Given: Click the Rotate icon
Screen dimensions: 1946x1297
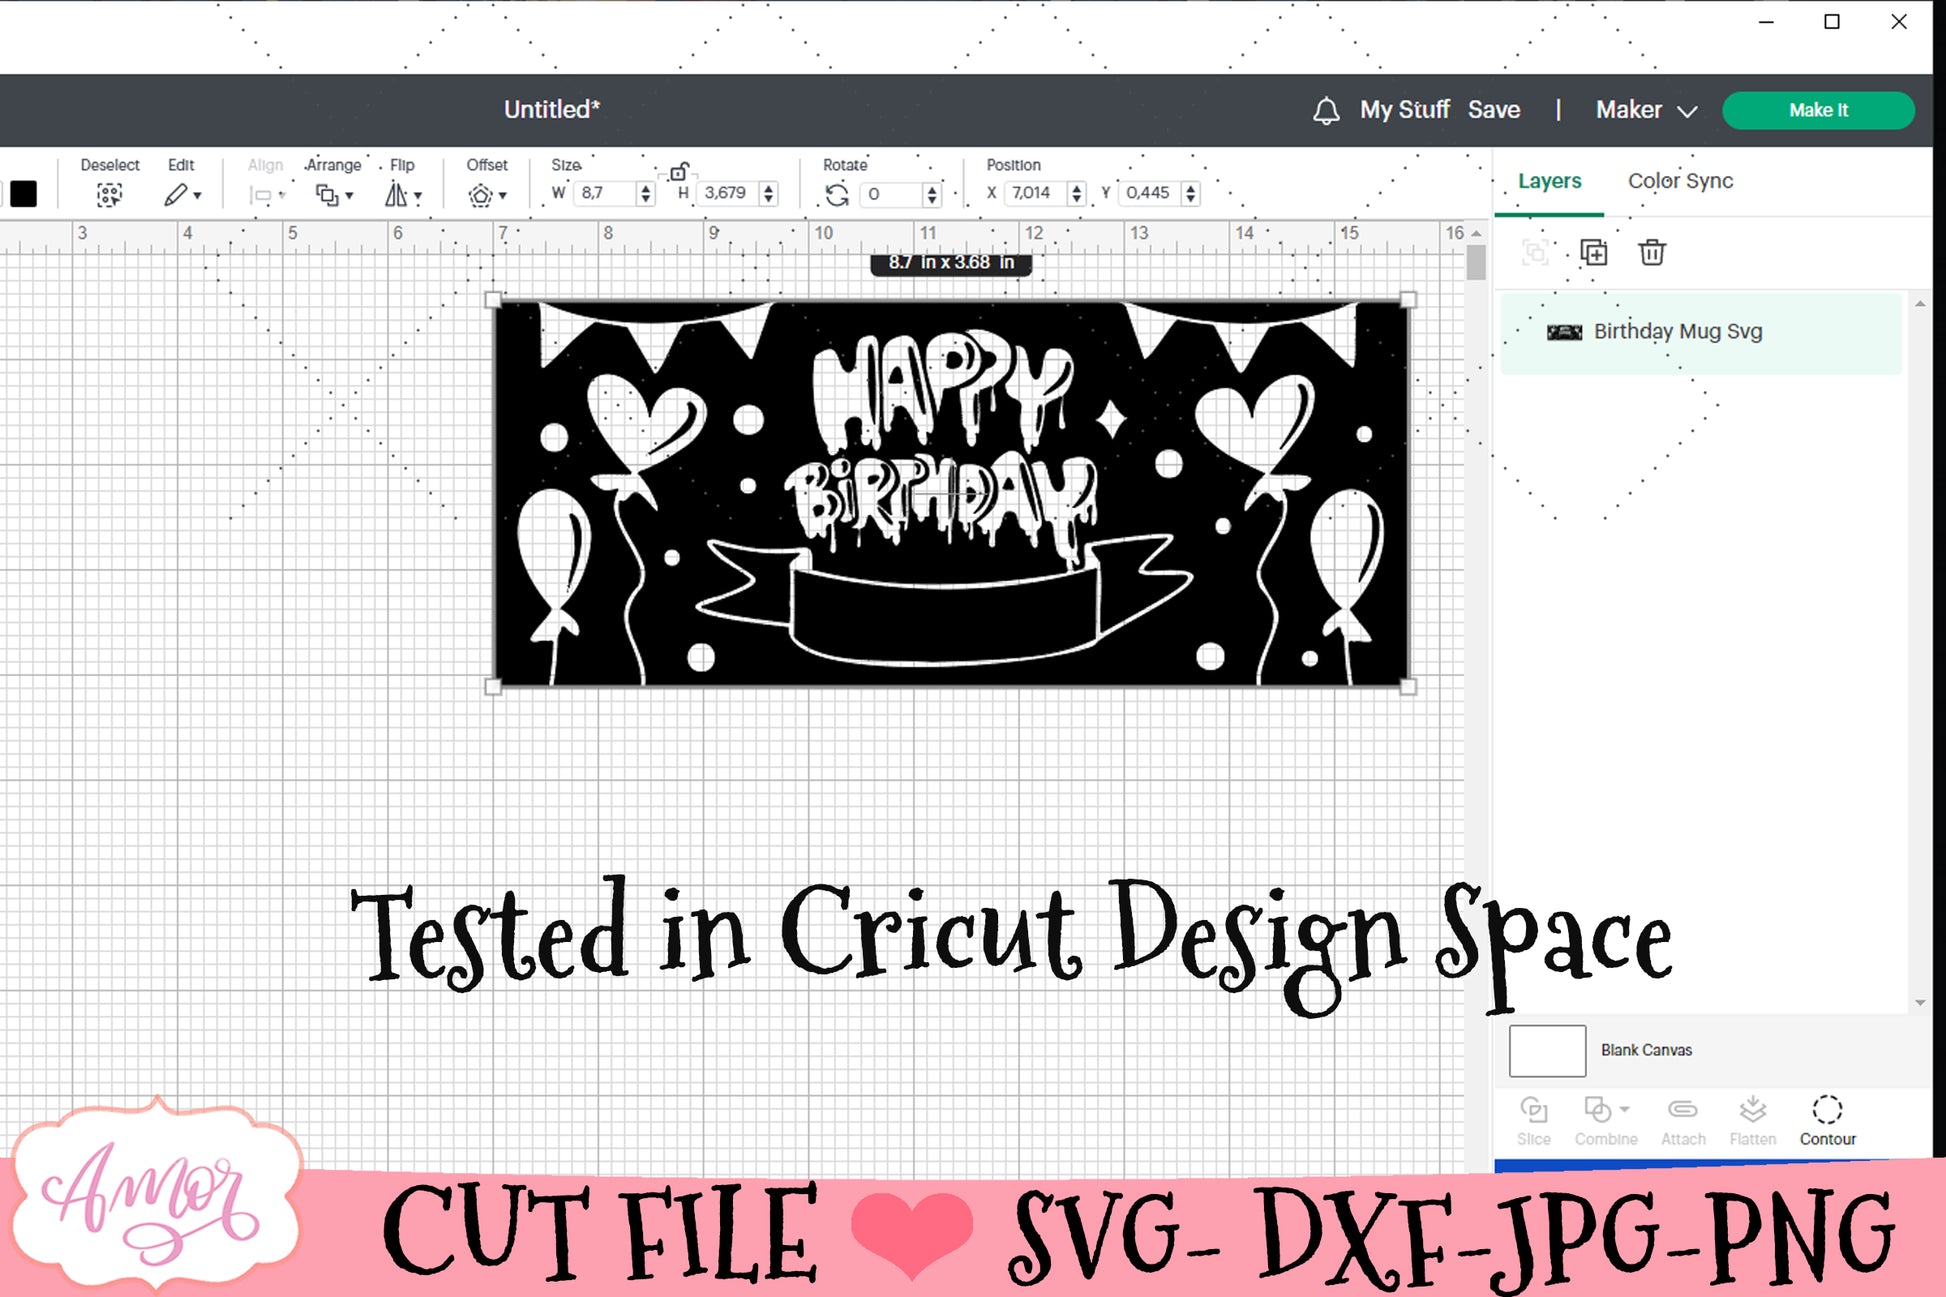Looking at the screenshot, I should click(x=837, y=194).
